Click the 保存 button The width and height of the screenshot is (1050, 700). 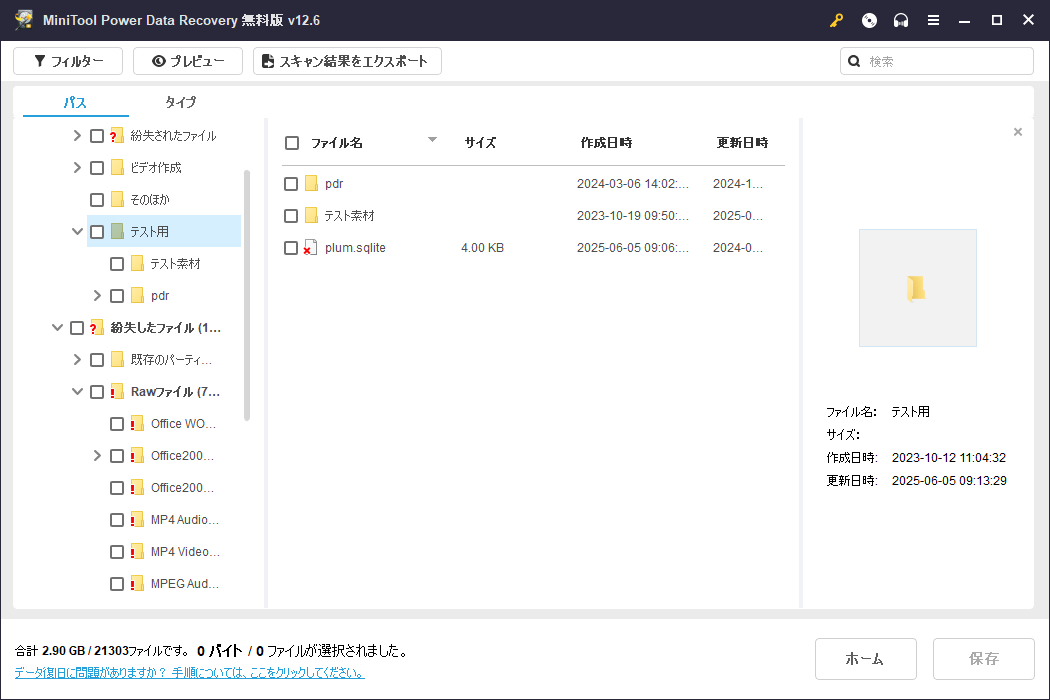[x=983, y=658]
